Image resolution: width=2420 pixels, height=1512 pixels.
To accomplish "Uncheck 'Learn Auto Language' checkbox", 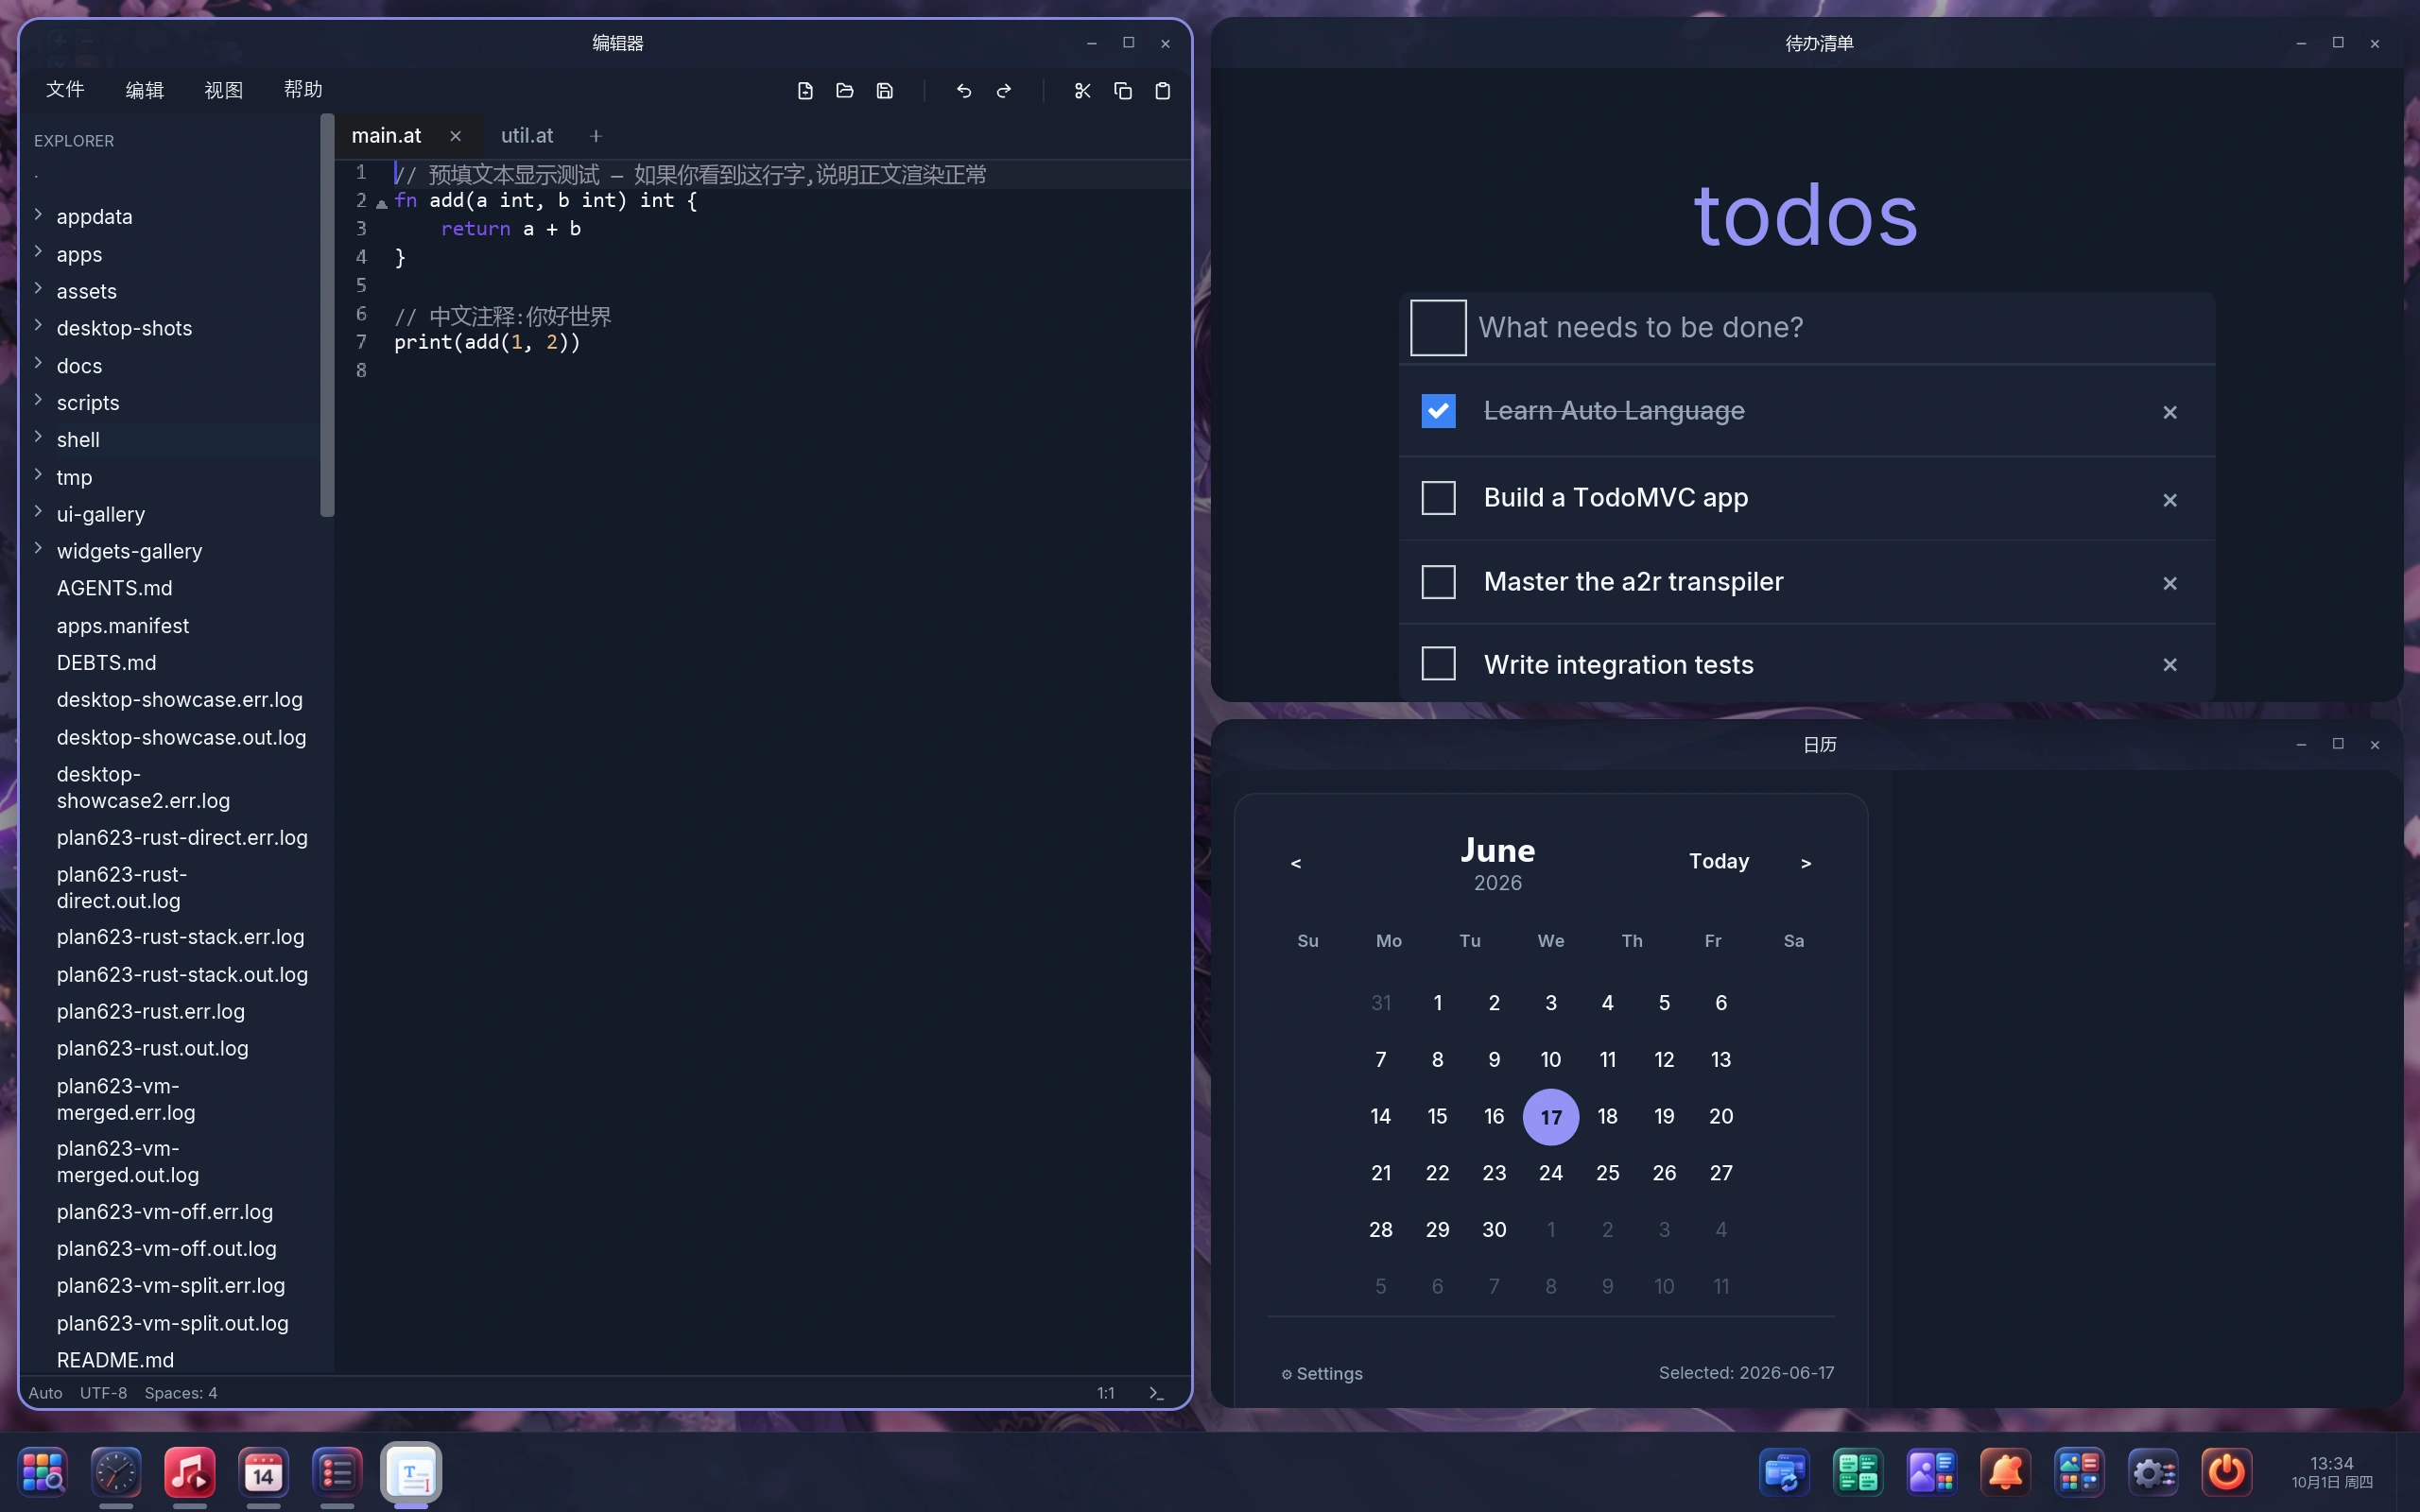I will (1439, 411).
